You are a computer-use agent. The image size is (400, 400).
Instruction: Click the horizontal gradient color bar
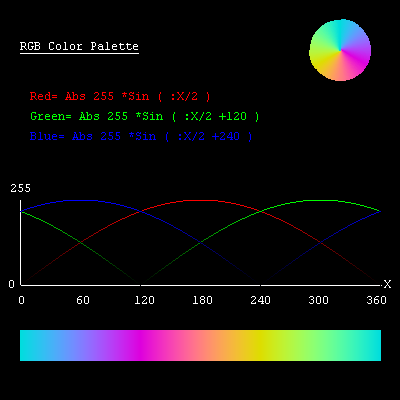(x=200, y=345)
